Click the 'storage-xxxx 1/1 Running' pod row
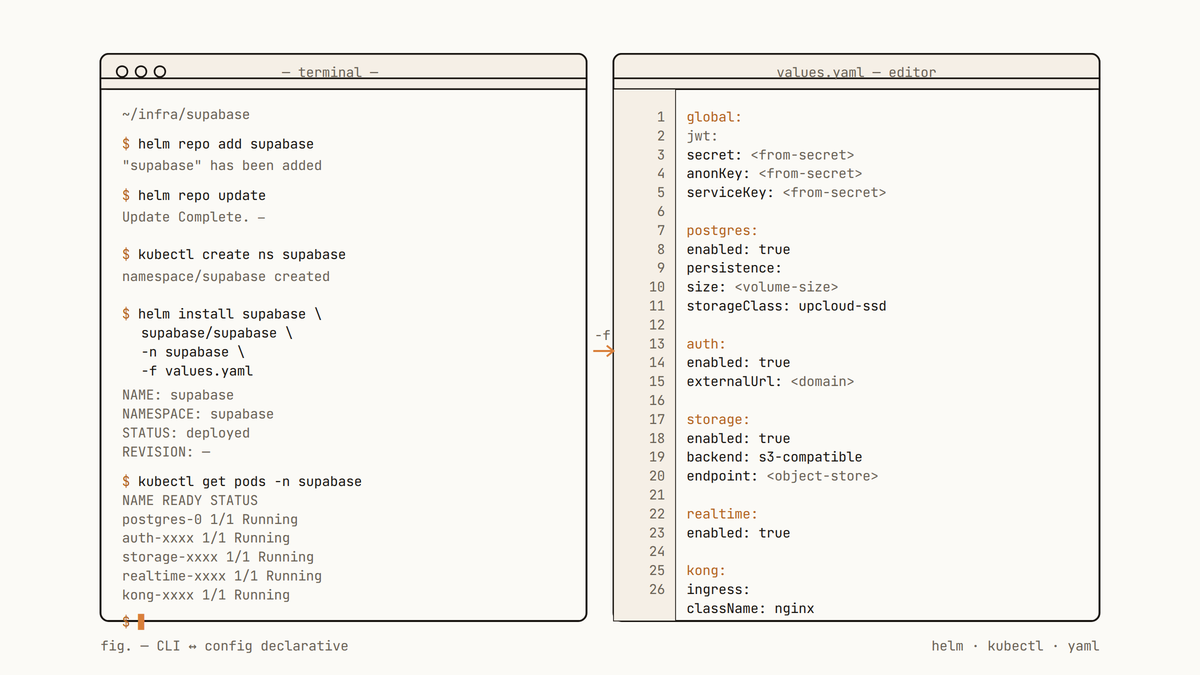 coord(218,557)
